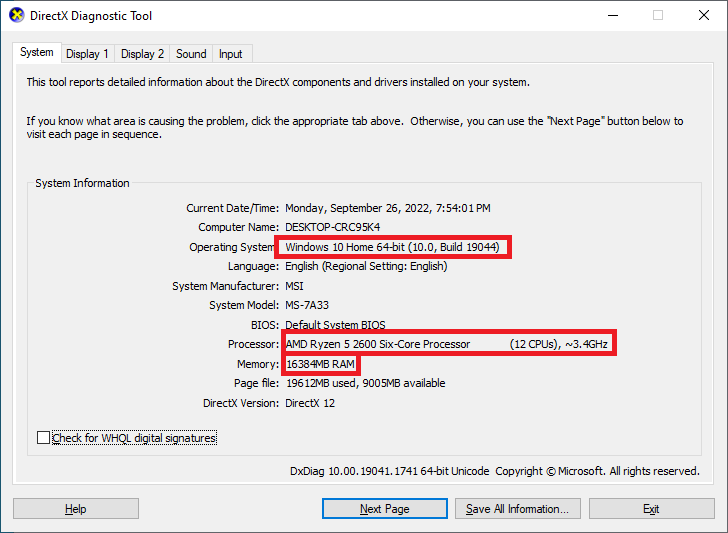Minimize the DirectX Diagnostic Tool window
The height and width of the screenshot is (533, 728).
click(x=611, y=16)
